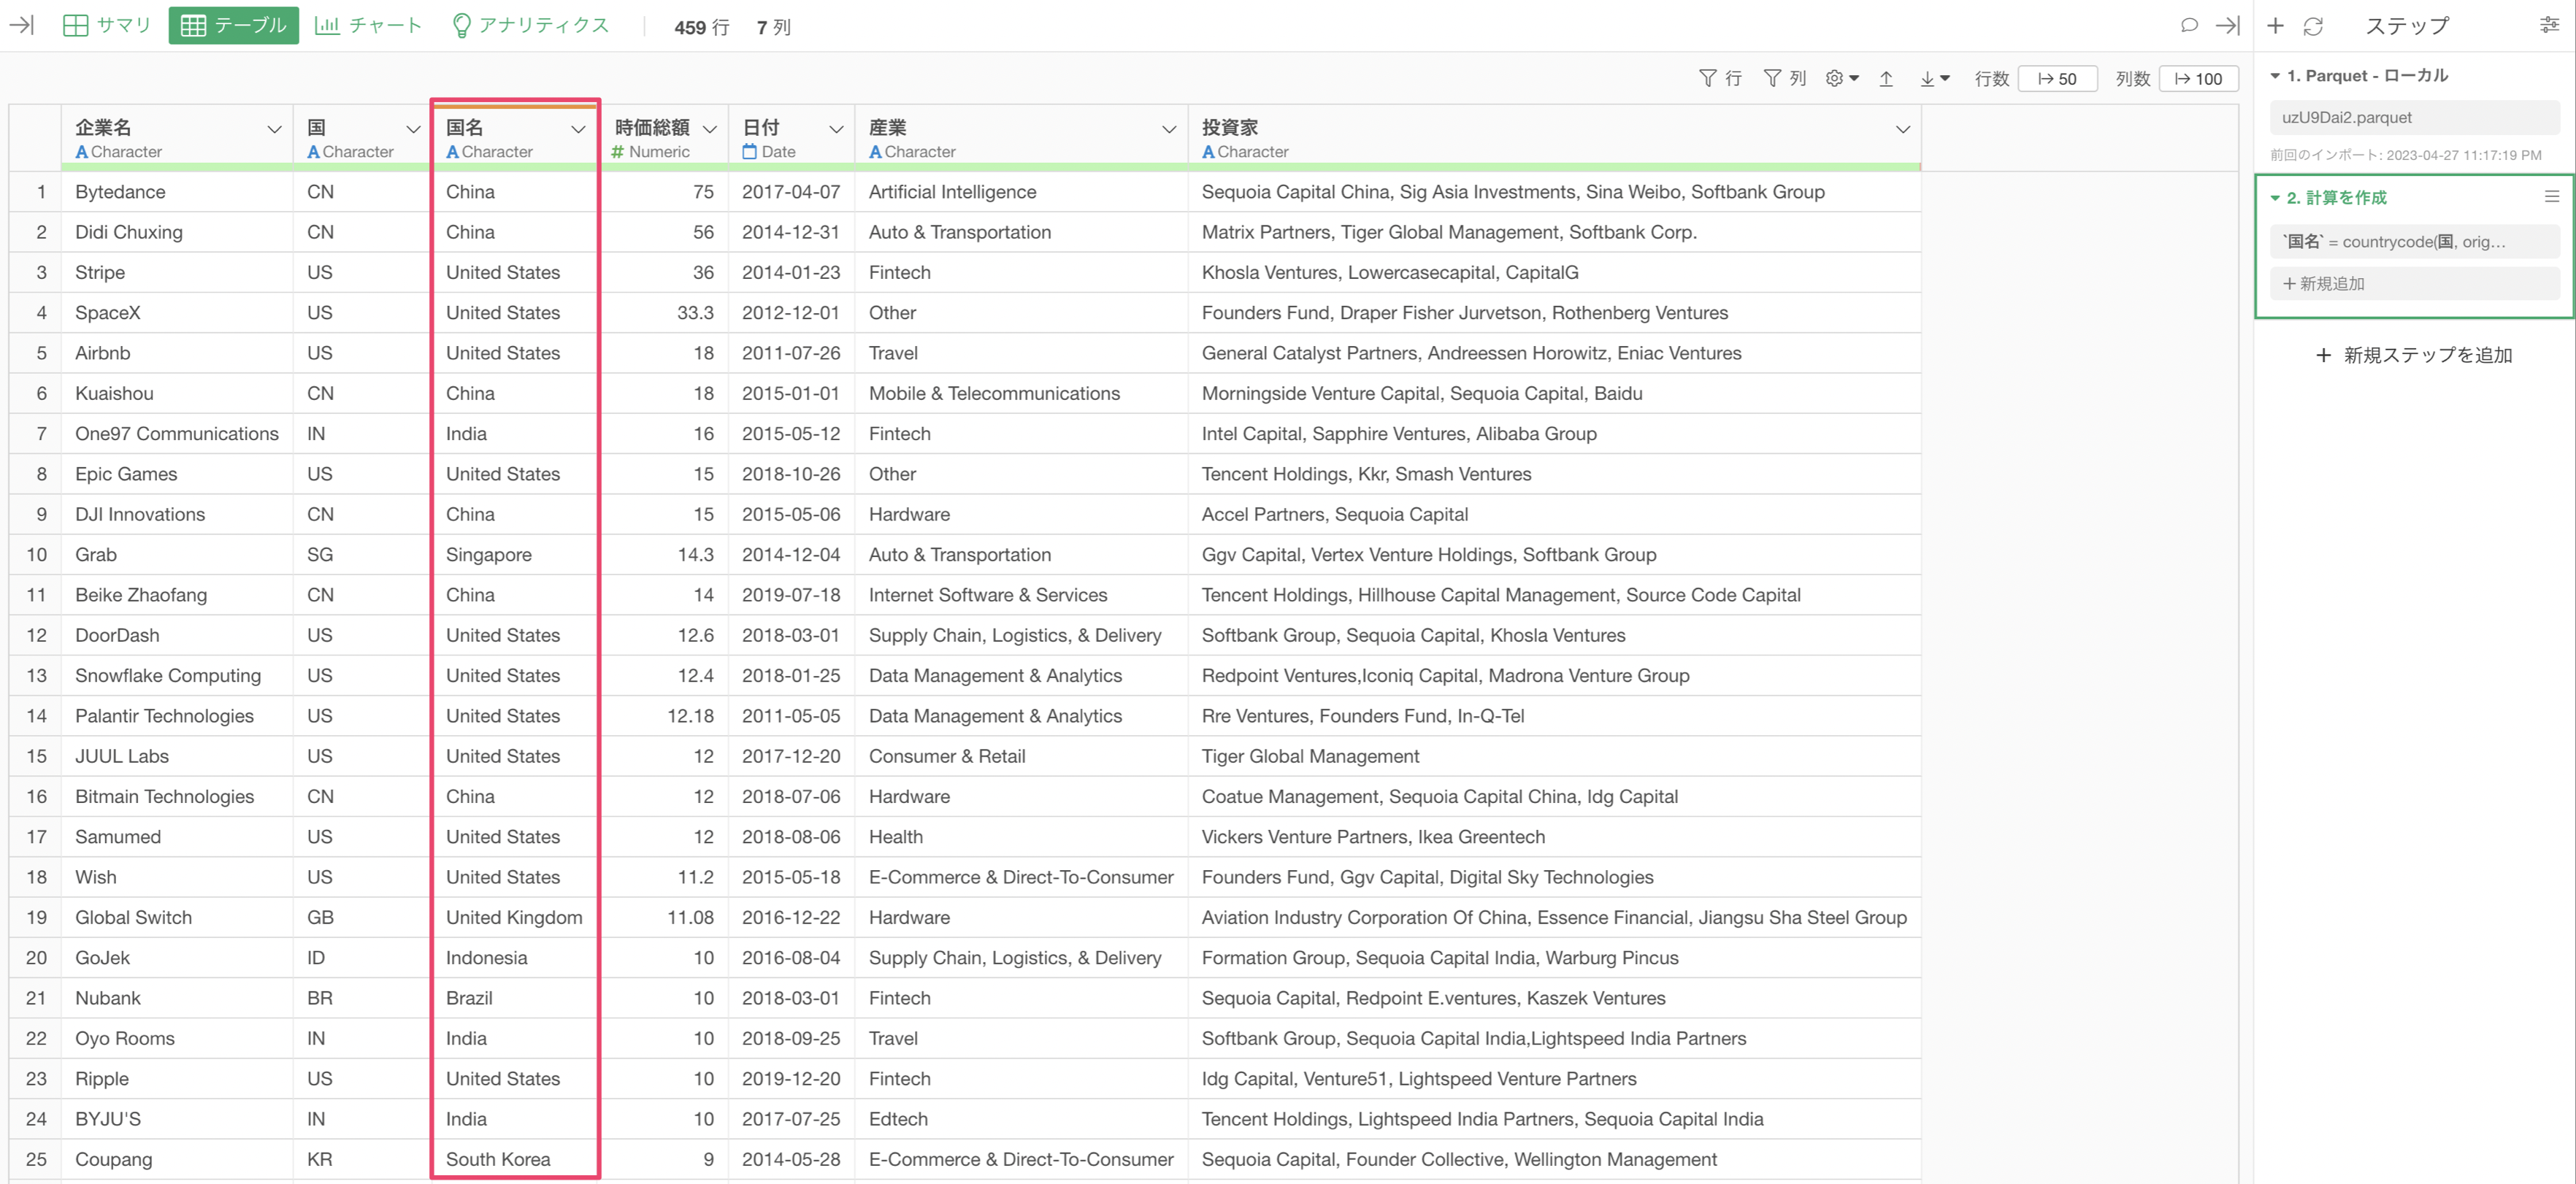2576x1184 pixels.
Task: Open the 時価総額 column menu arrow
Action: pos(710,129)
